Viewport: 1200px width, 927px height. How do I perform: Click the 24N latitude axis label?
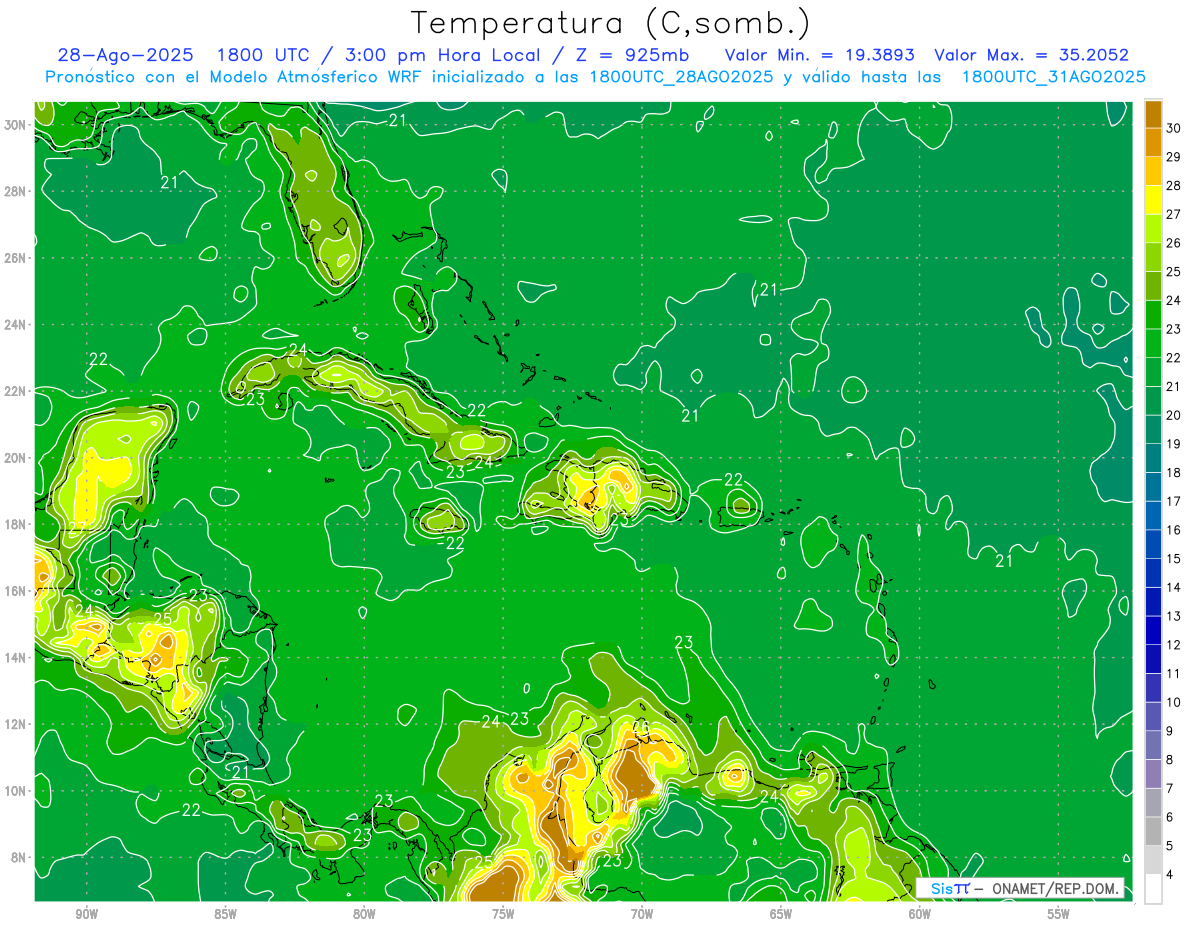pyautogui.click(x=15, y=325)
